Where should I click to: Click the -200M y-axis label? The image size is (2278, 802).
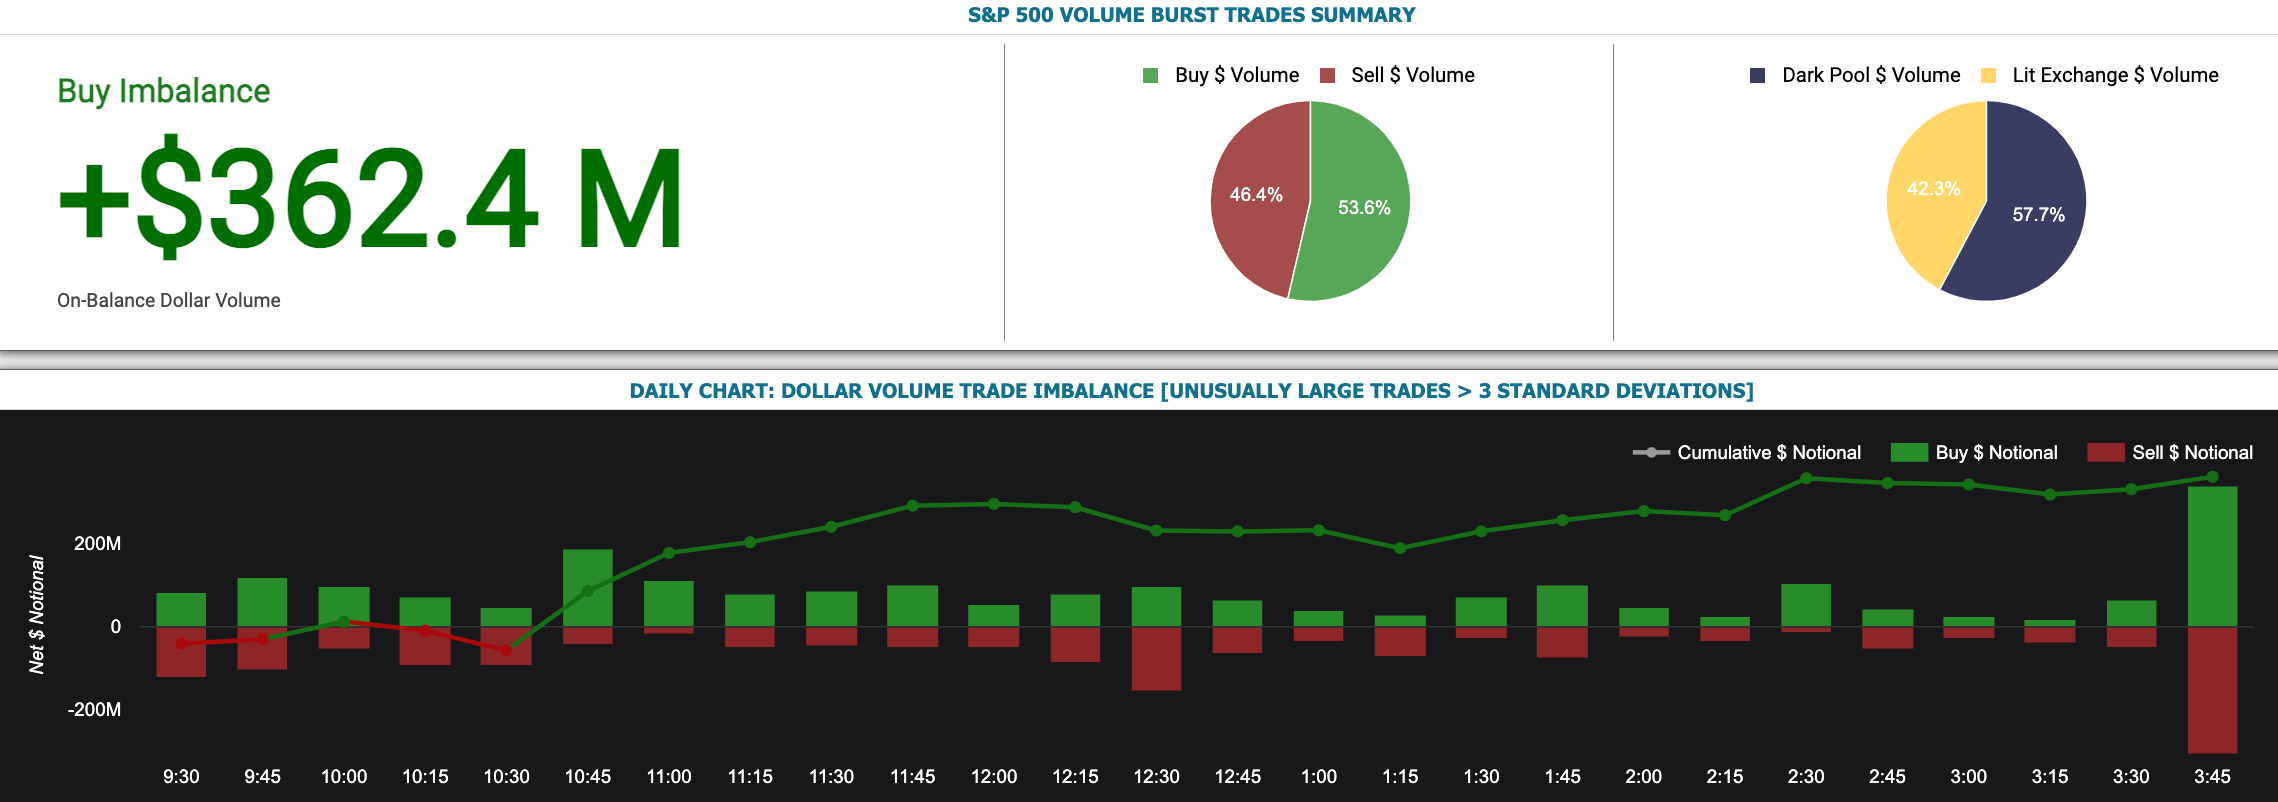pyautogui.click(x=94, y=709)
